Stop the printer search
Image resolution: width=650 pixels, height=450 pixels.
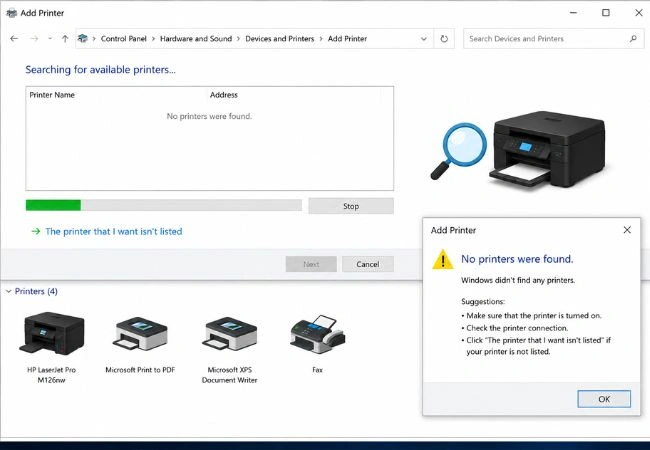pos(351,206)
